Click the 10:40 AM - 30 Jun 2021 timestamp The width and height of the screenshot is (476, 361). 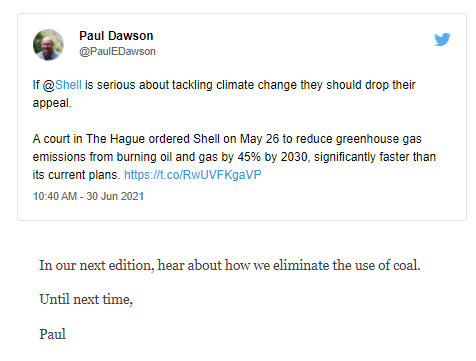pos(88,196)
